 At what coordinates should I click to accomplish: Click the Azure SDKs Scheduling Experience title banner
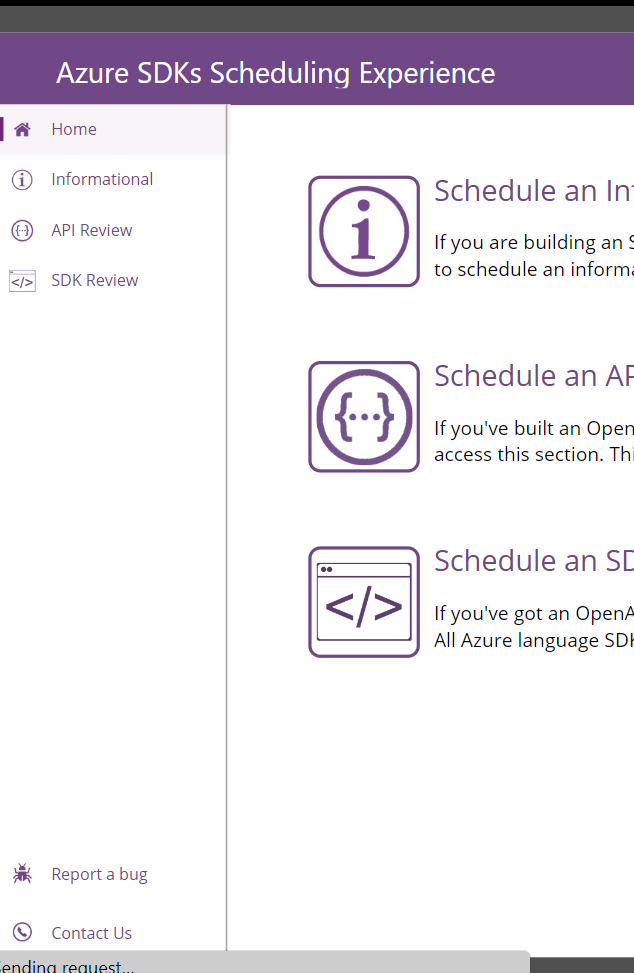(x=276, y=73)
